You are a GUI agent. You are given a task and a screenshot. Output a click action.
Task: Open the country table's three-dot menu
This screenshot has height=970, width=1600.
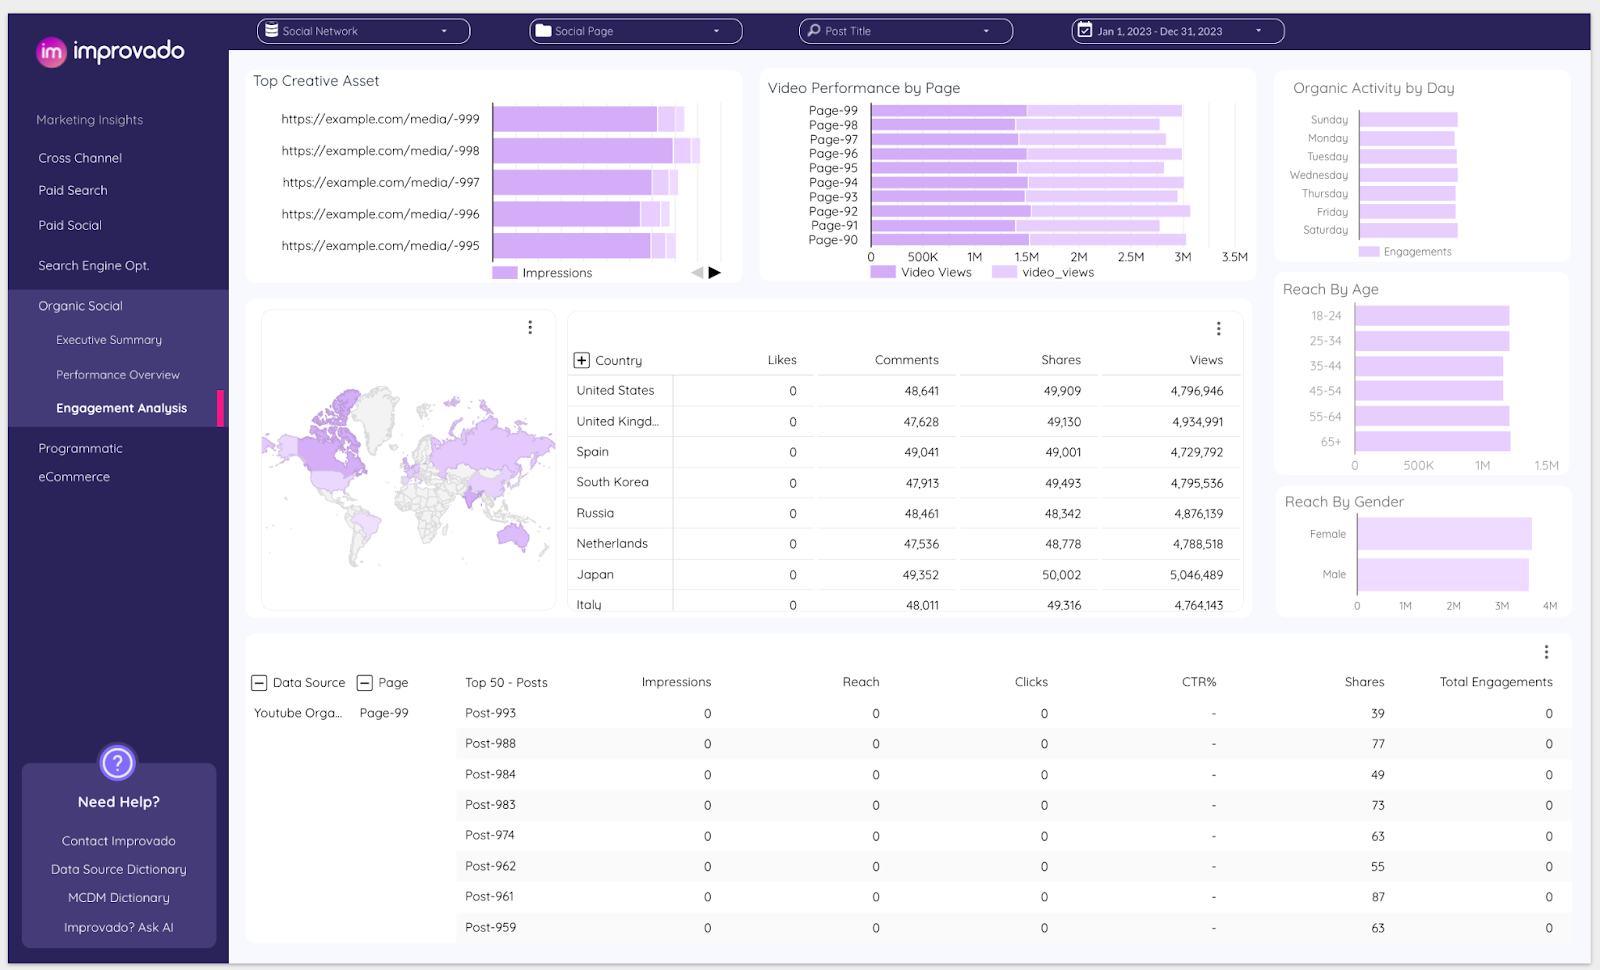coord(1218,329)
